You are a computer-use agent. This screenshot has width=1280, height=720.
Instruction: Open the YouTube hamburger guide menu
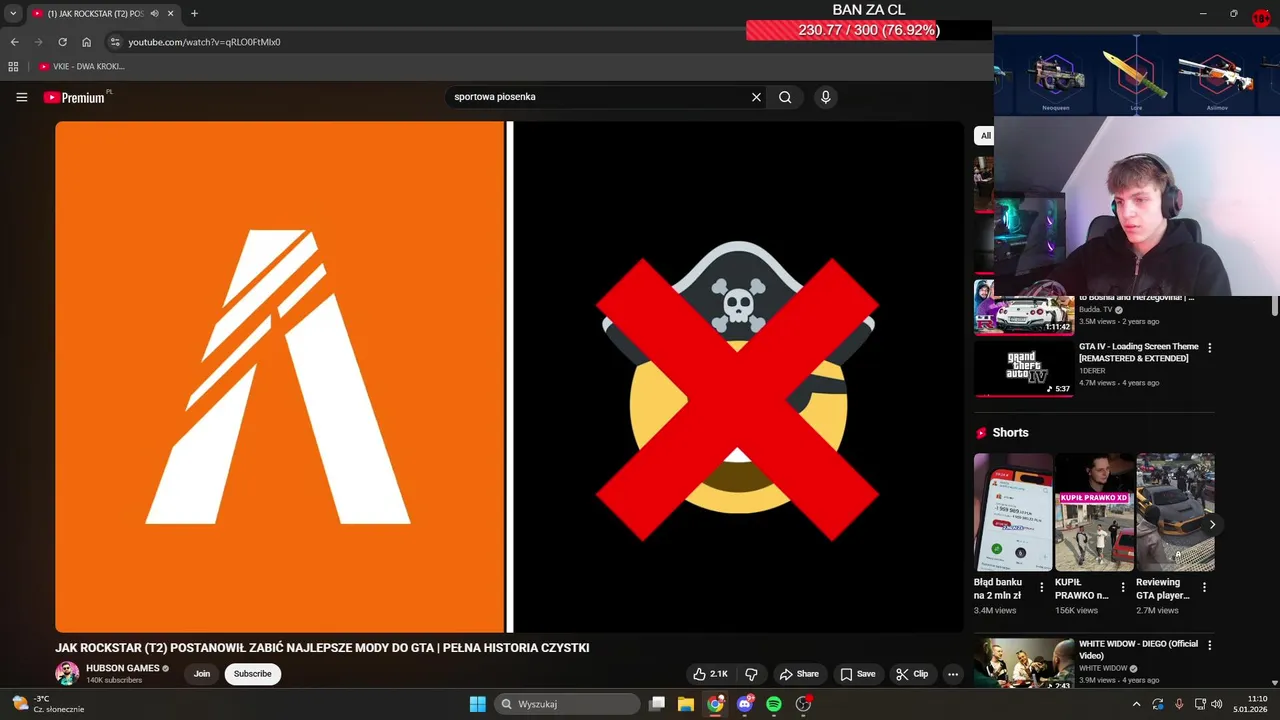click(21, 97)
